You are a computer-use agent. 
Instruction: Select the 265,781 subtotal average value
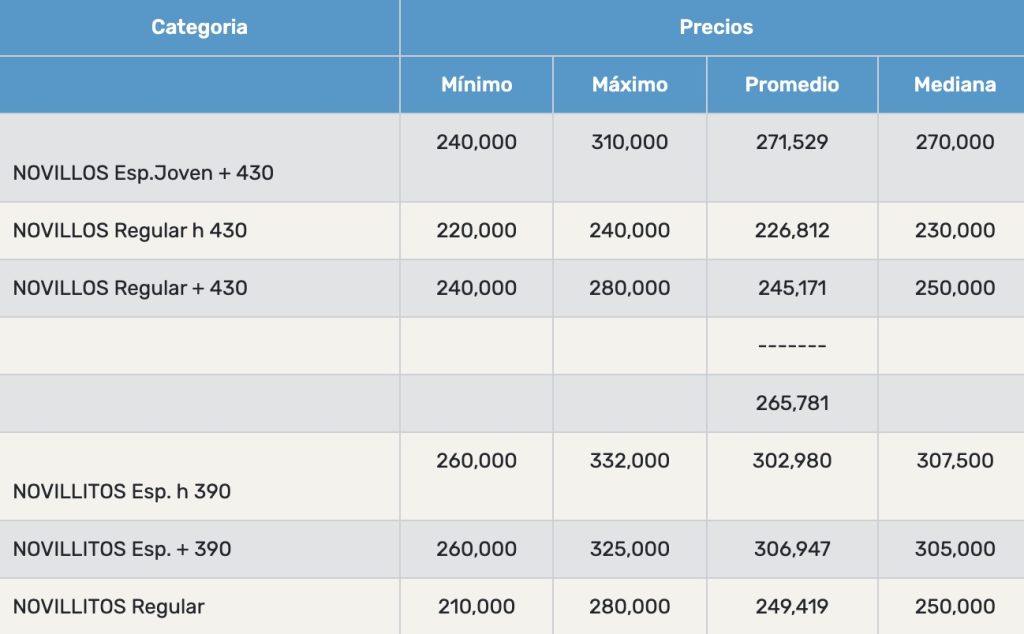792,404
